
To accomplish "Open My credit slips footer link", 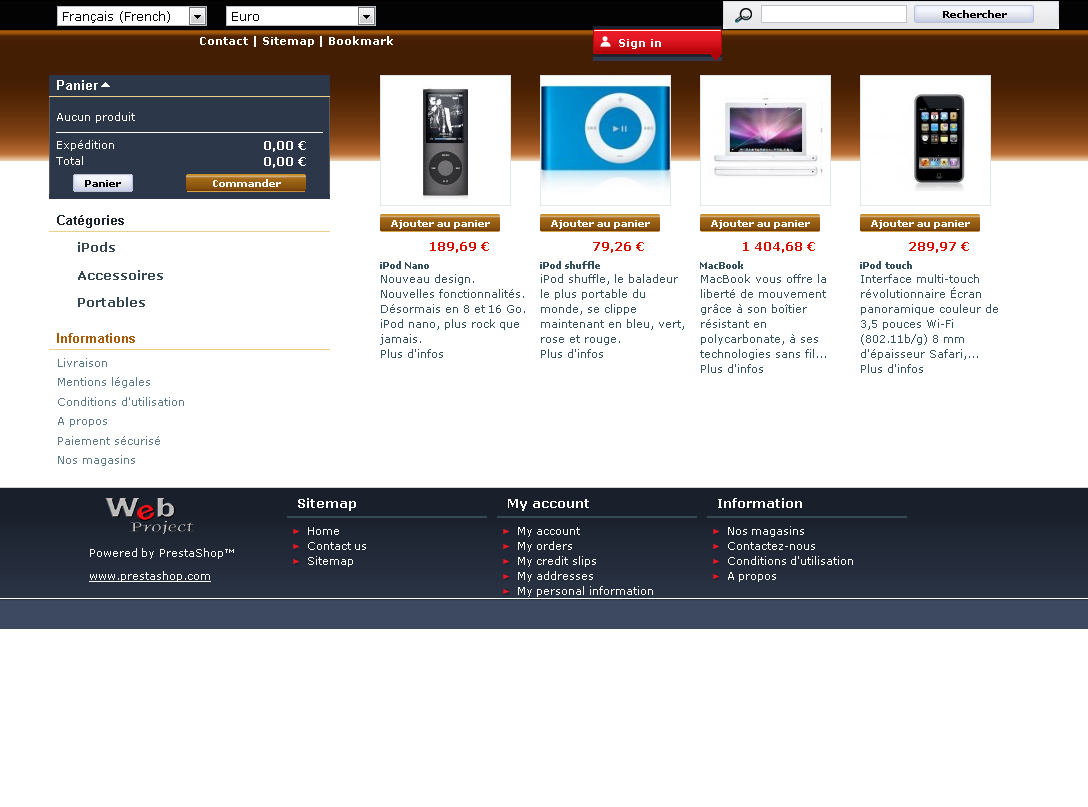I will (556, 561).
